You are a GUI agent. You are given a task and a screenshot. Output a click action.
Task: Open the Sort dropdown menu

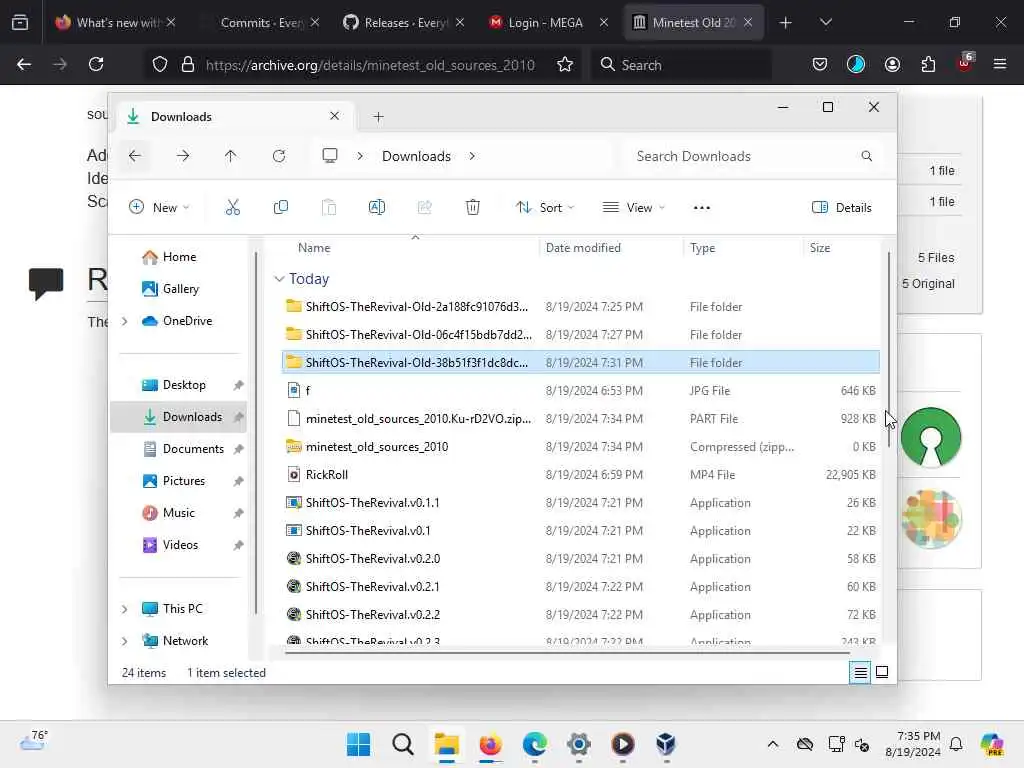[545, 208]
